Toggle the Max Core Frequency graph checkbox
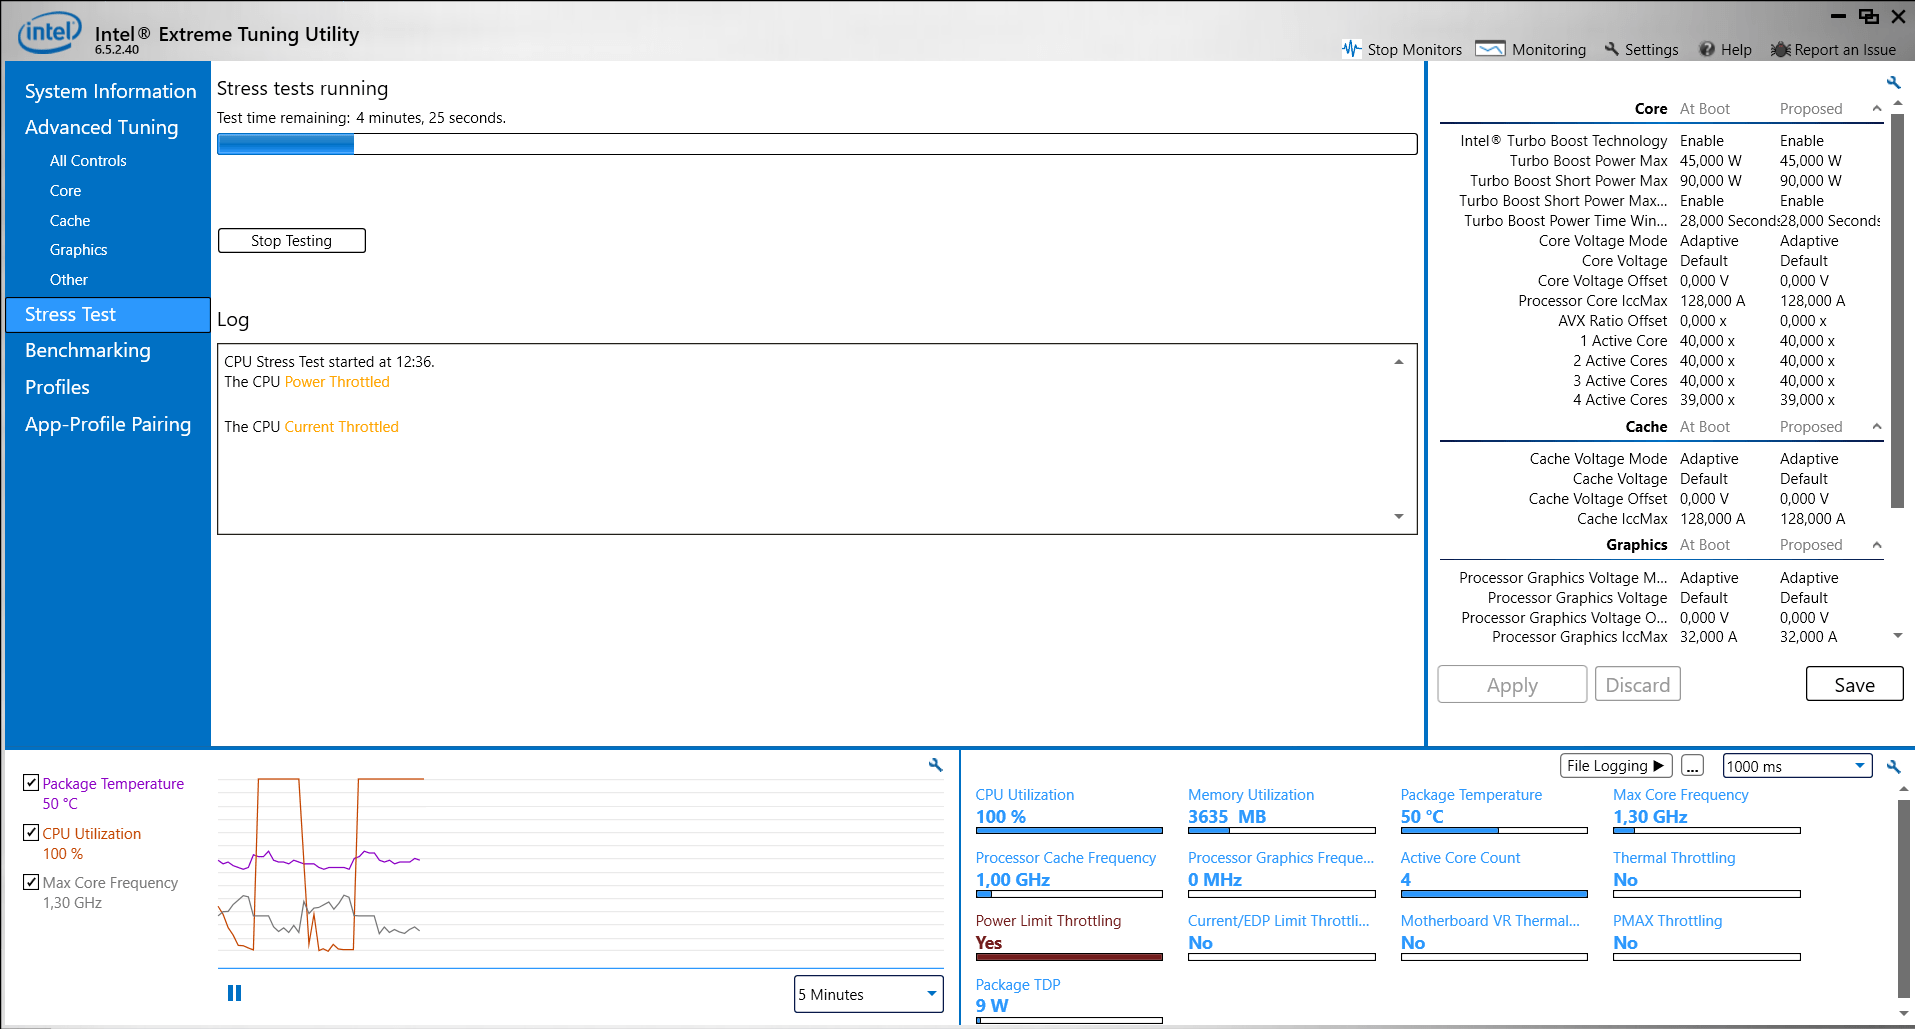The image size is (1915, 1029). click(31, 882)
